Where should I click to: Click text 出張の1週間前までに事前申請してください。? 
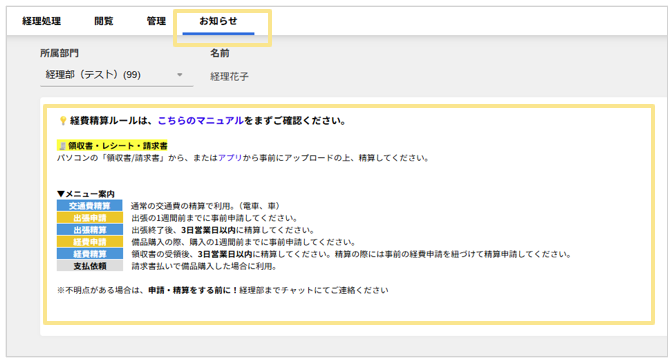[215, 218]
